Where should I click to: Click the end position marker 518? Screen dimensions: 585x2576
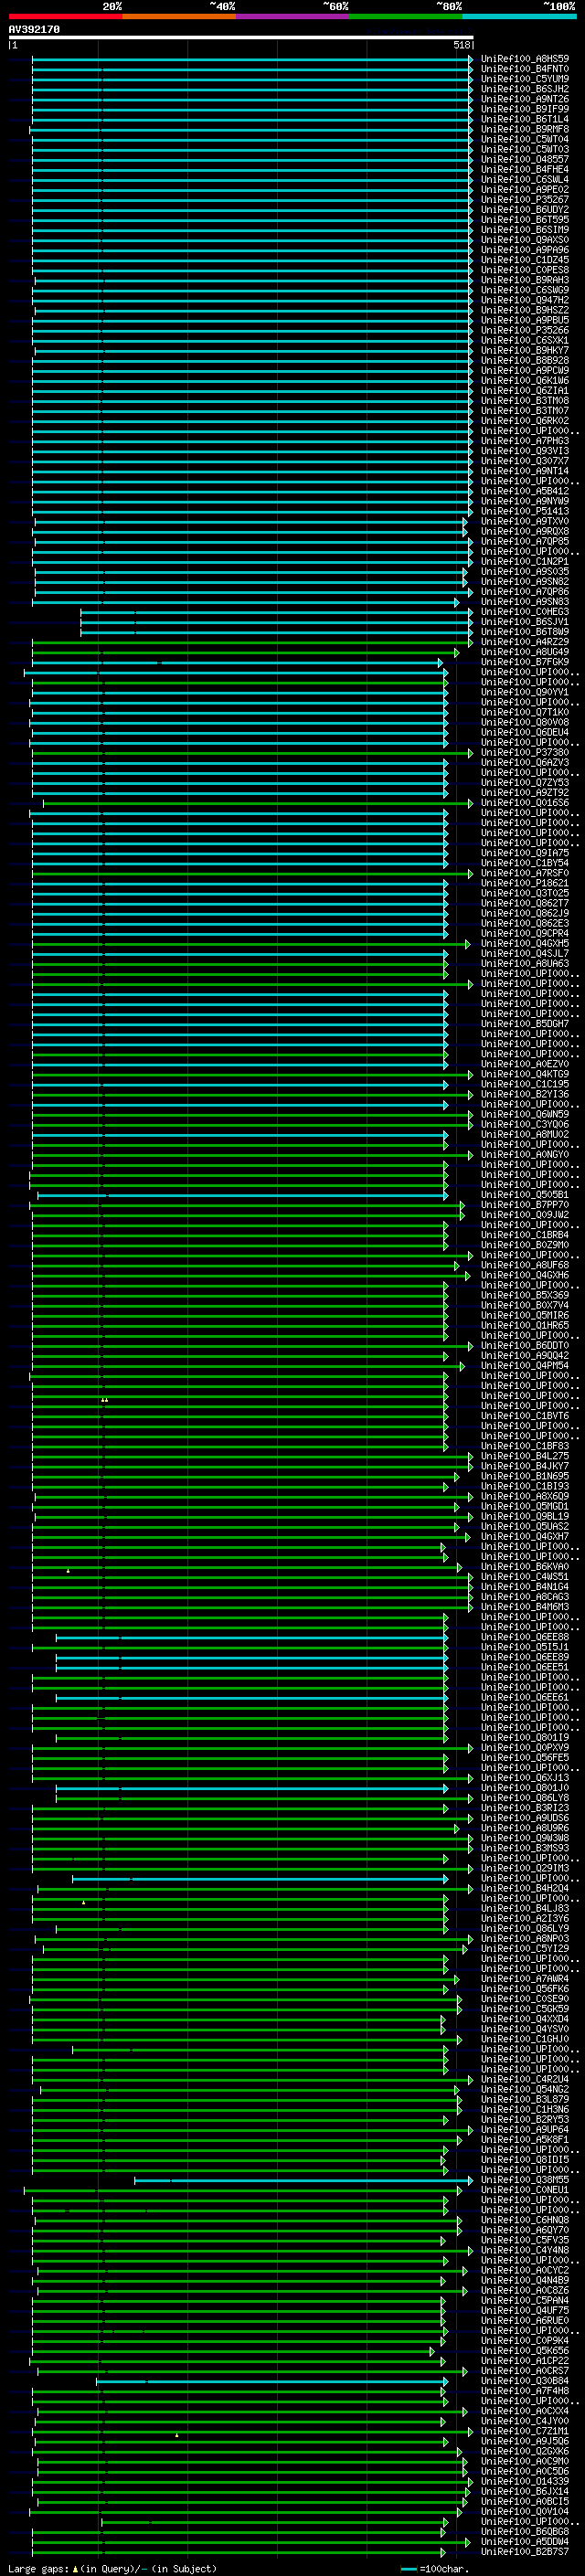(x=462, y=45)
